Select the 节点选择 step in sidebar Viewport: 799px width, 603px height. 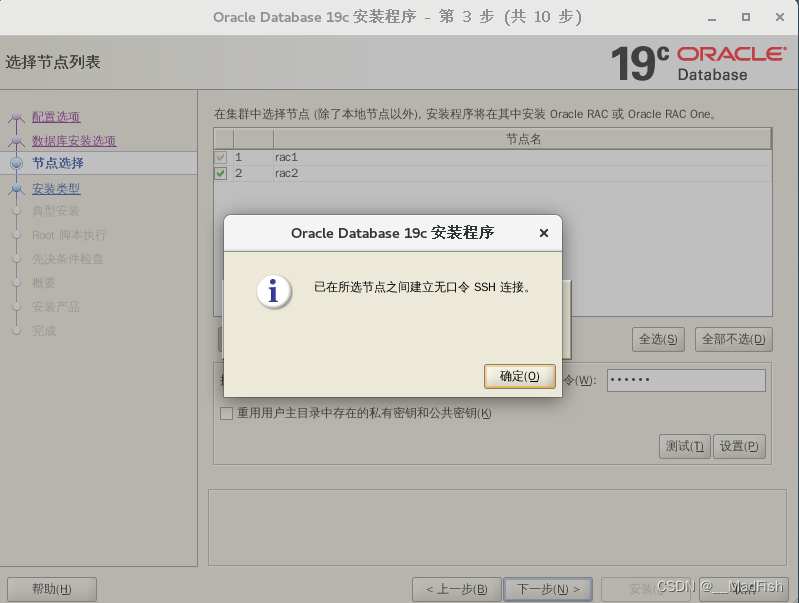point(58,163)
